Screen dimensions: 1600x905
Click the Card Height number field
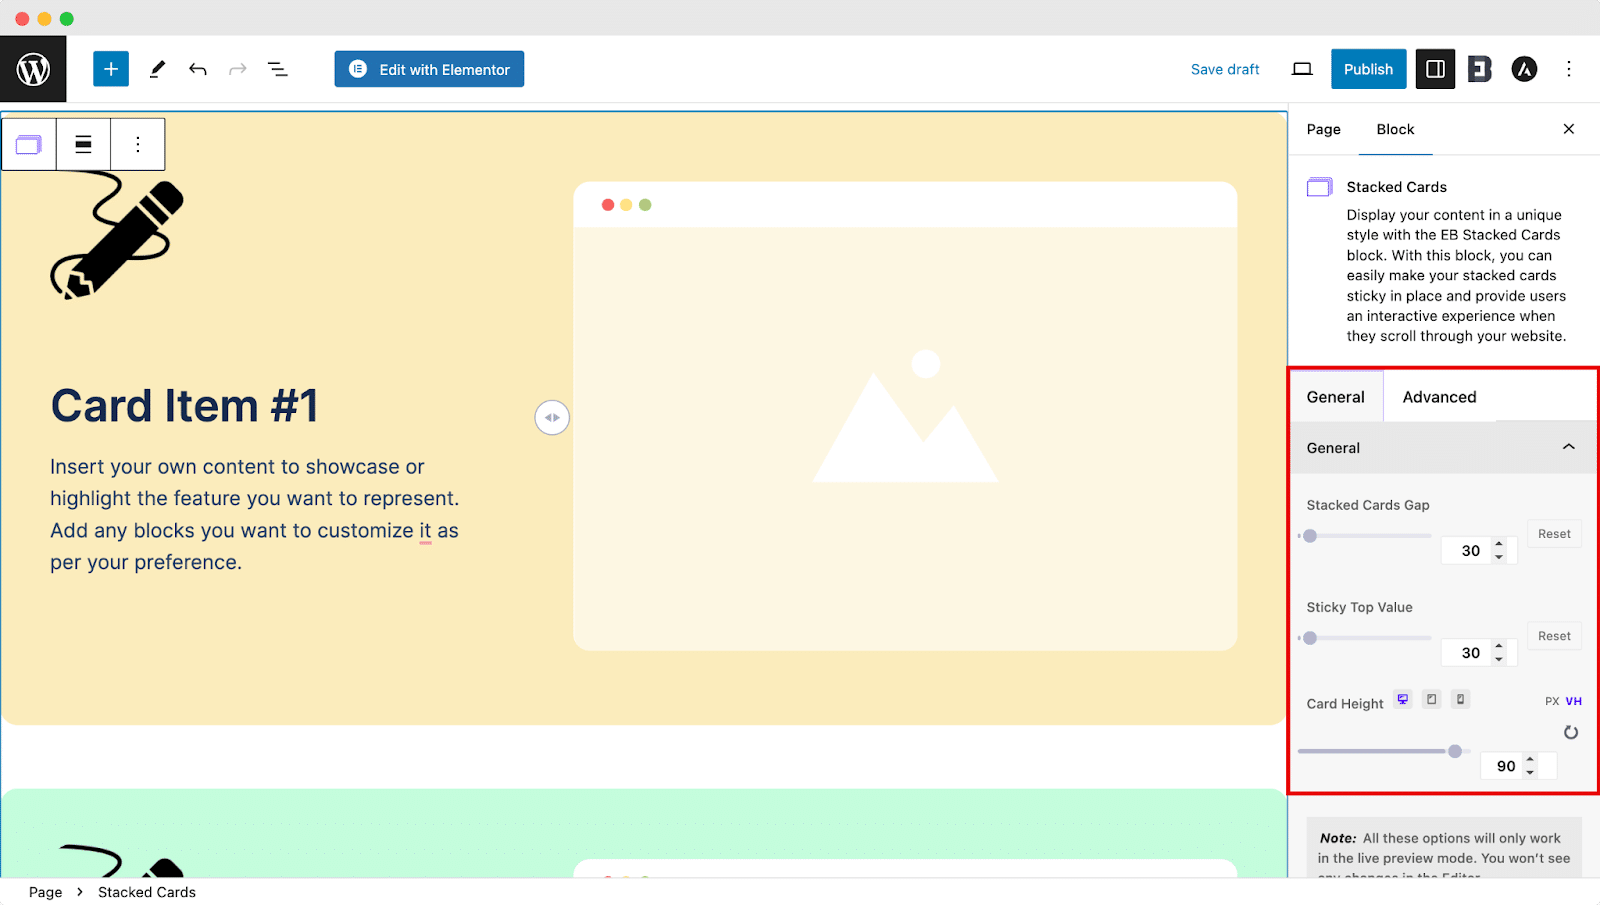(1518, 766)
